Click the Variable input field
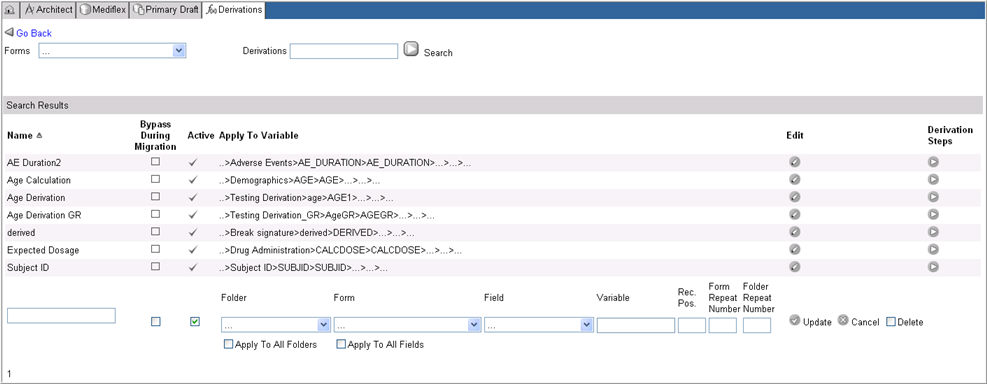The height and width of the screenshot is (384, 987). click(636, 325)
